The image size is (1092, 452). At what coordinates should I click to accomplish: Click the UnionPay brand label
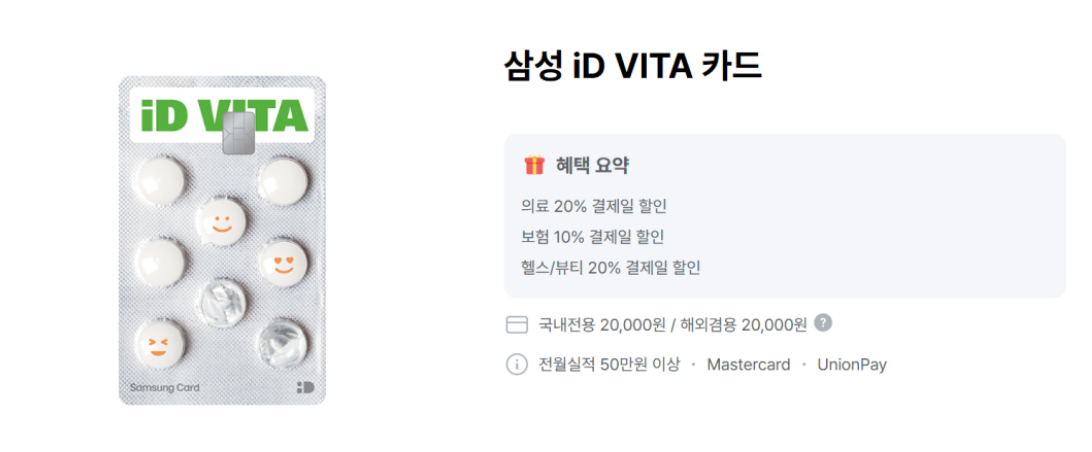point(851,364)
